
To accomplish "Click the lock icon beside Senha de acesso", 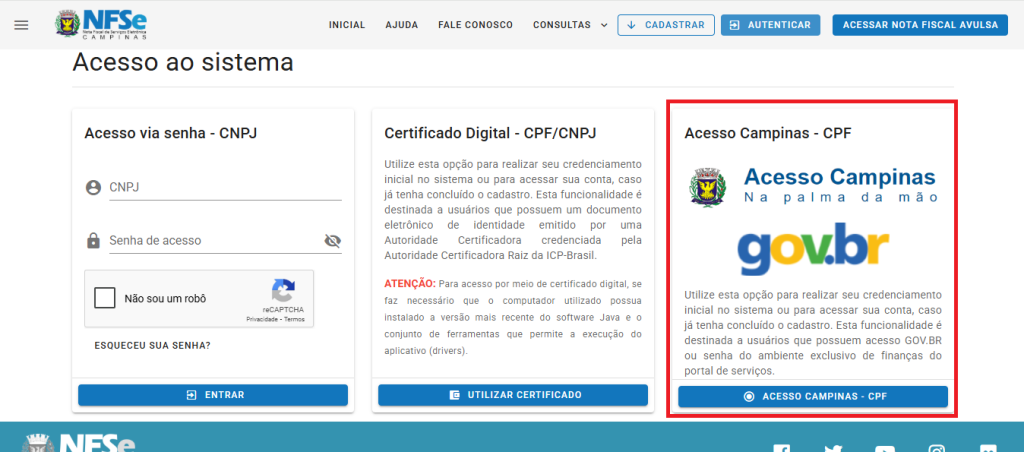I will click(93, 240).
